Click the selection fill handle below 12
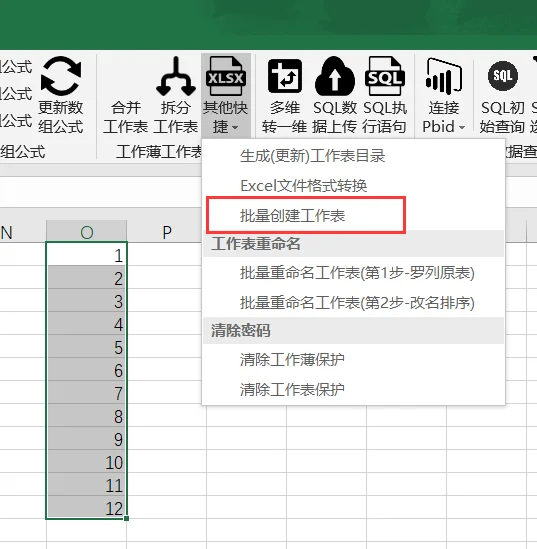 126,518
